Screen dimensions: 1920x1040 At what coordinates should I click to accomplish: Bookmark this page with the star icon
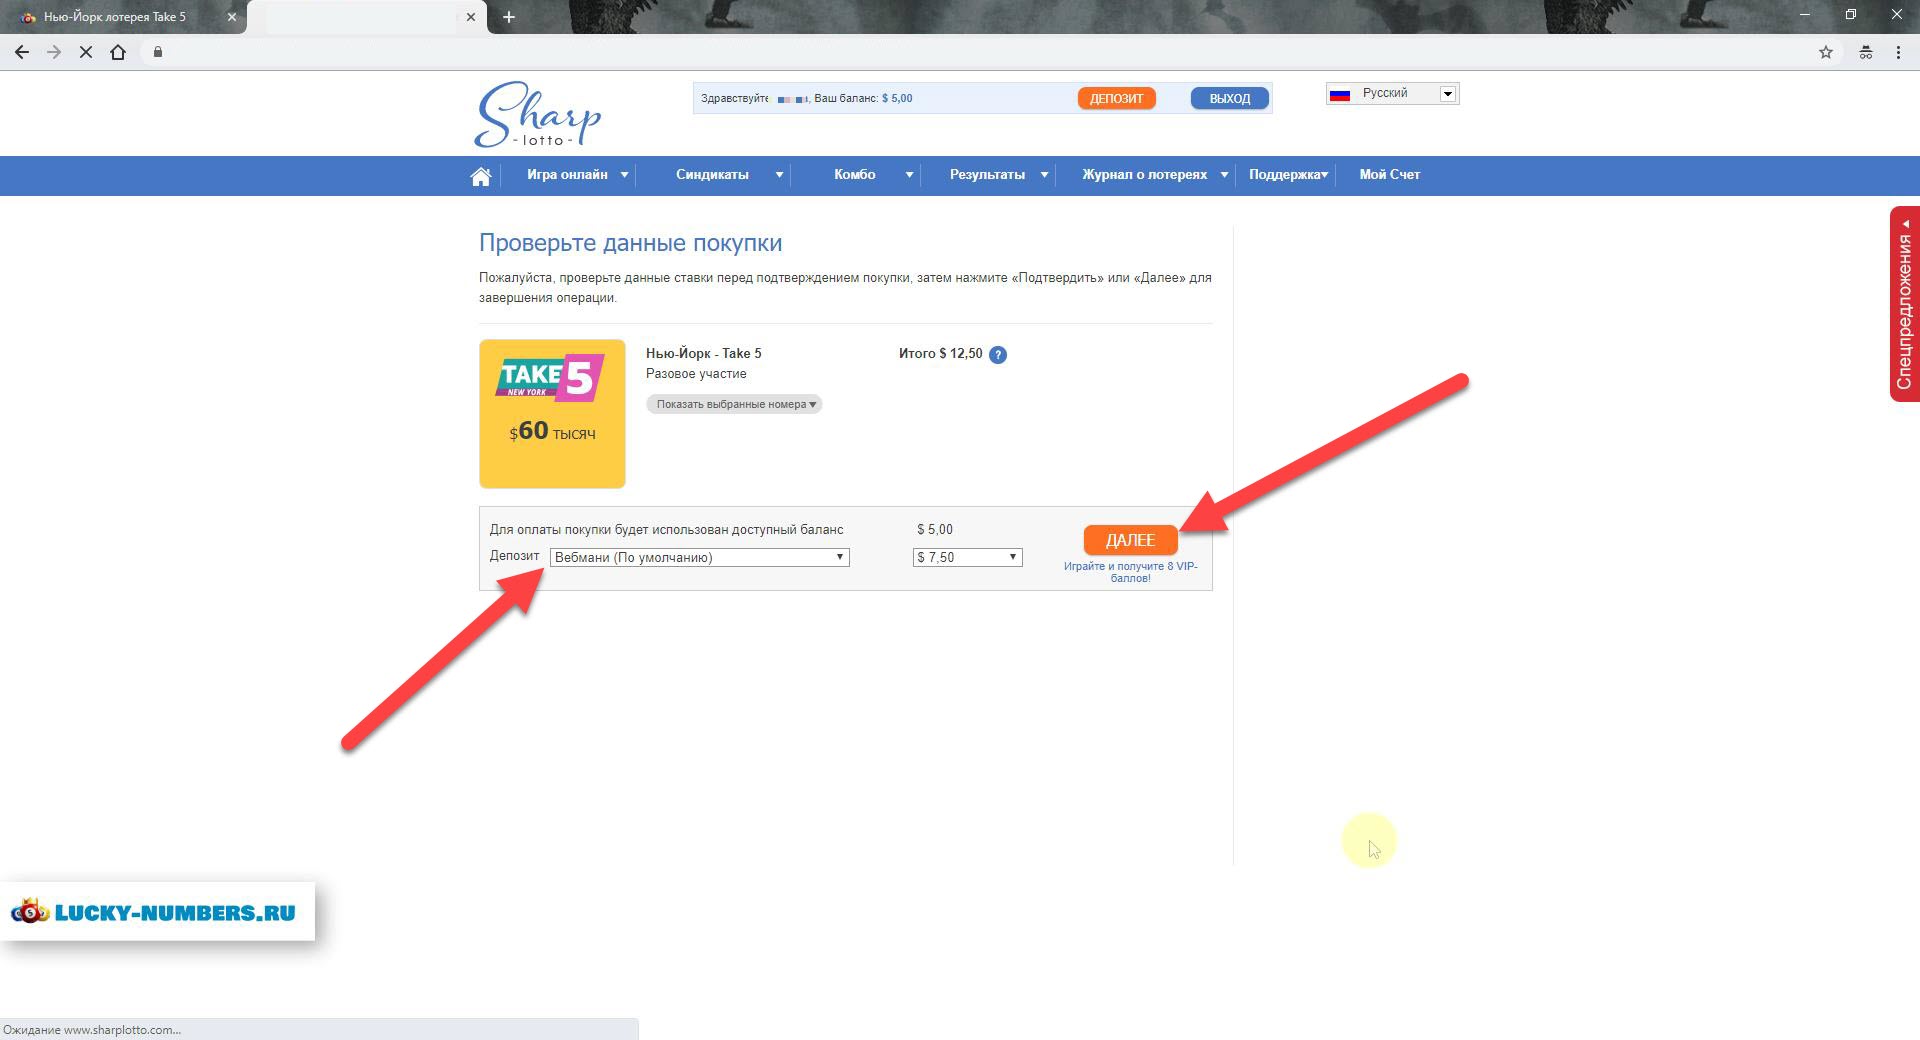coord(1825,52)
